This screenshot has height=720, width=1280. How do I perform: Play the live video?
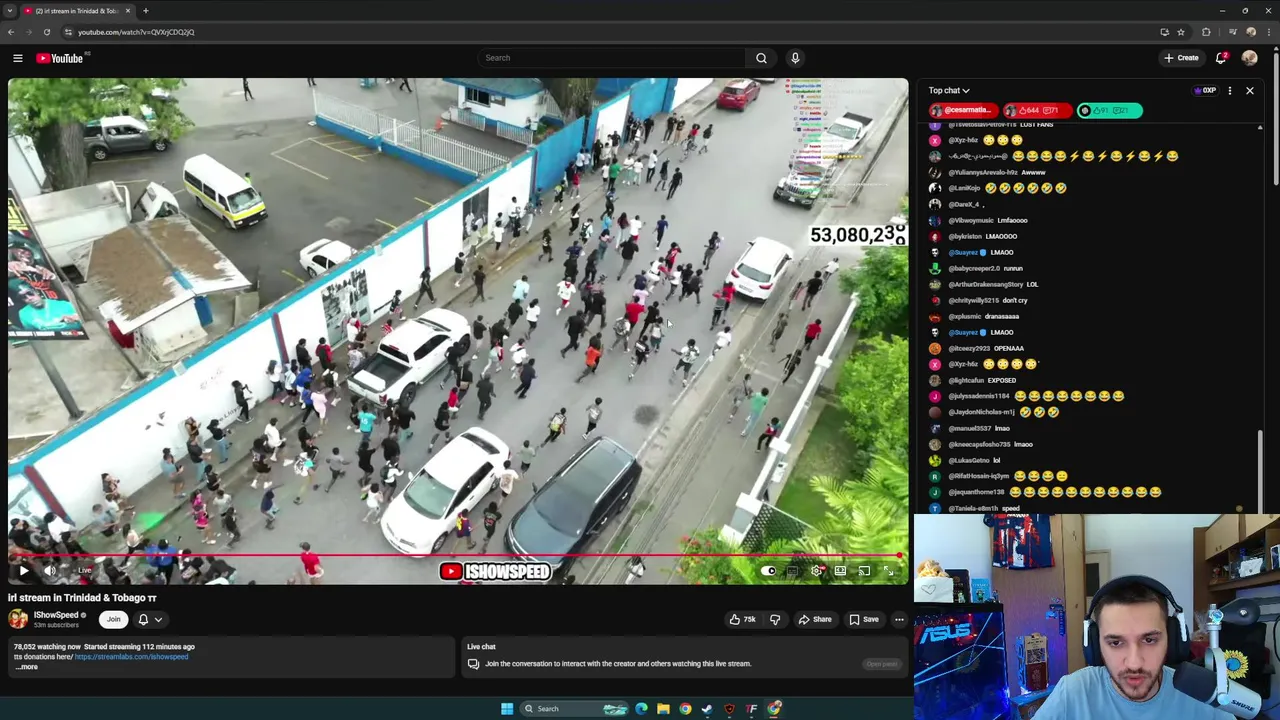(23, 571)
